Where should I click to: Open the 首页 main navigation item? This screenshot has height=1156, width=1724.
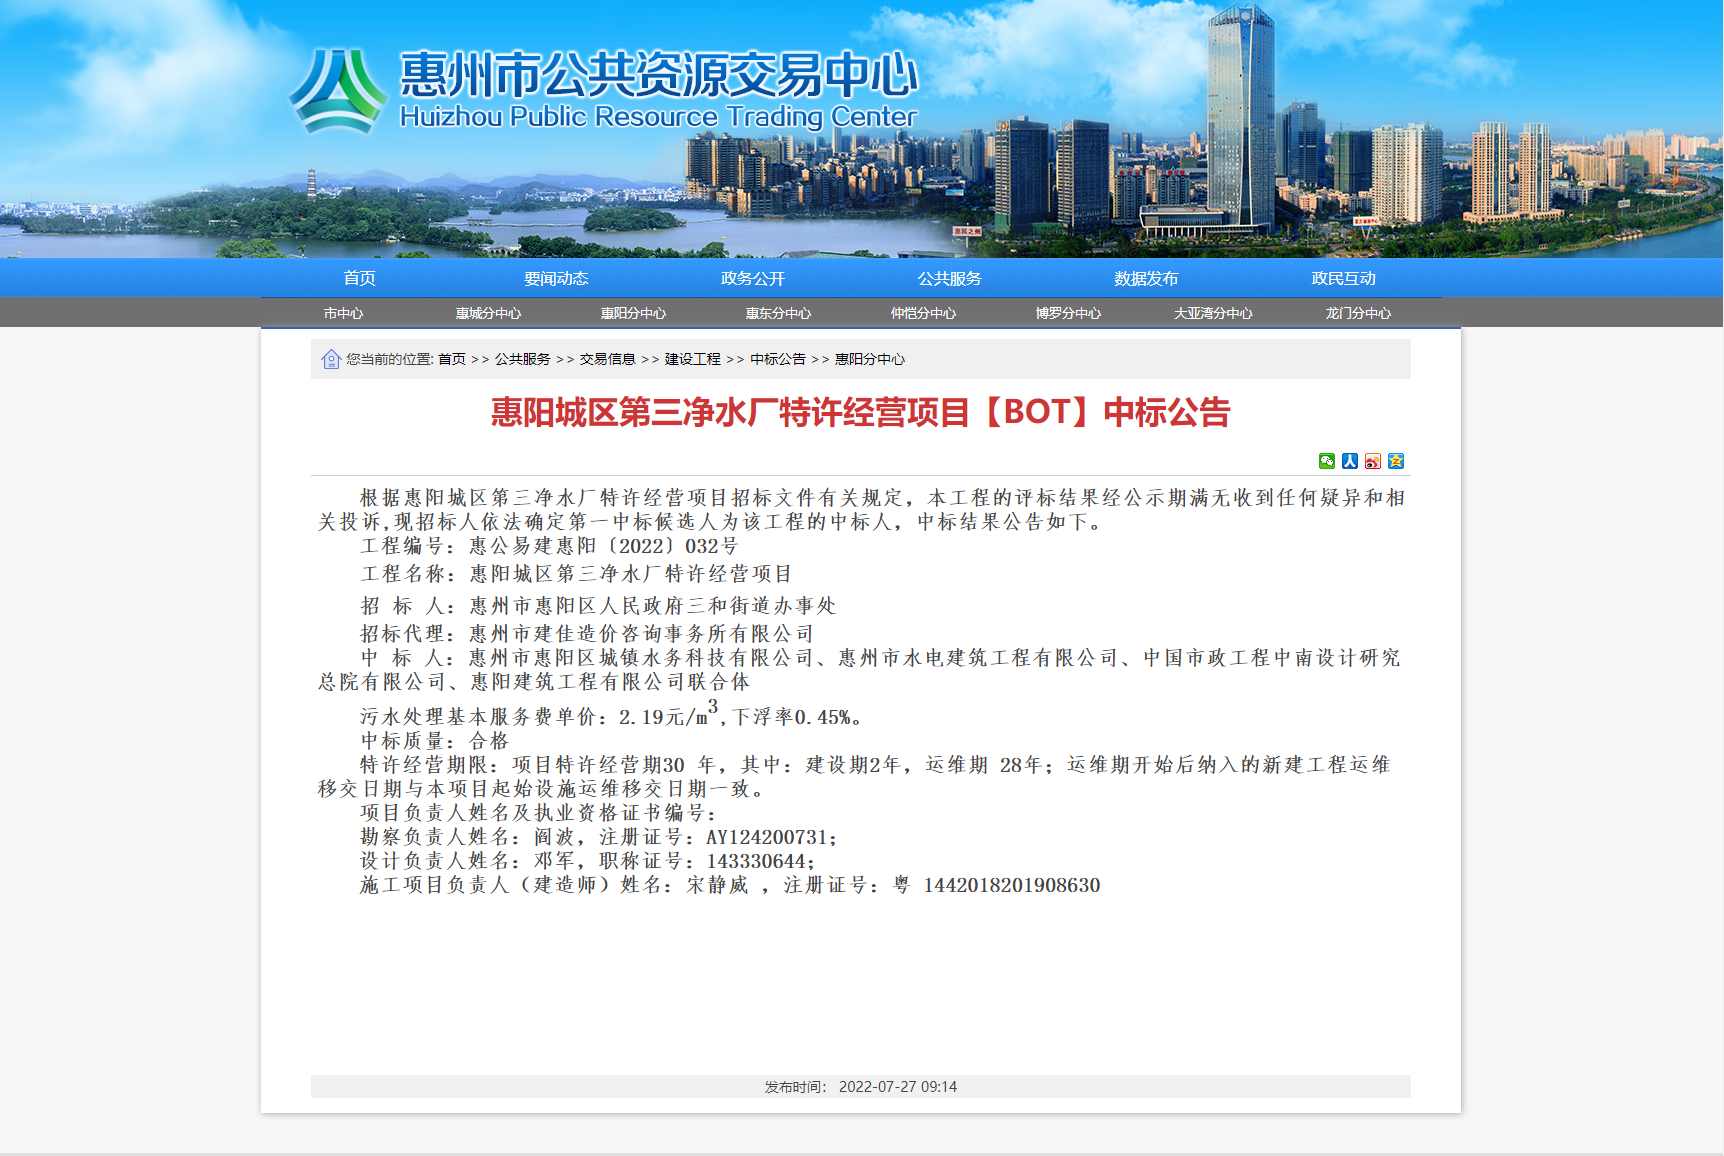(x=359, y=278)
